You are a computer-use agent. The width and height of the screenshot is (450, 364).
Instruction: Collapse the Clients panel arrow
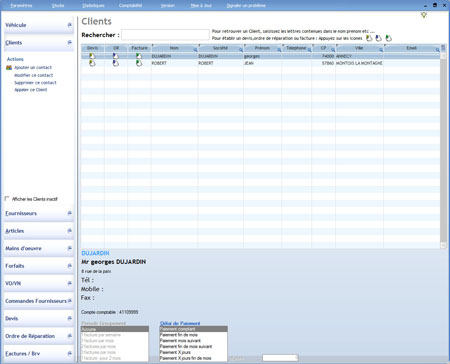click(x=69, y=43)
